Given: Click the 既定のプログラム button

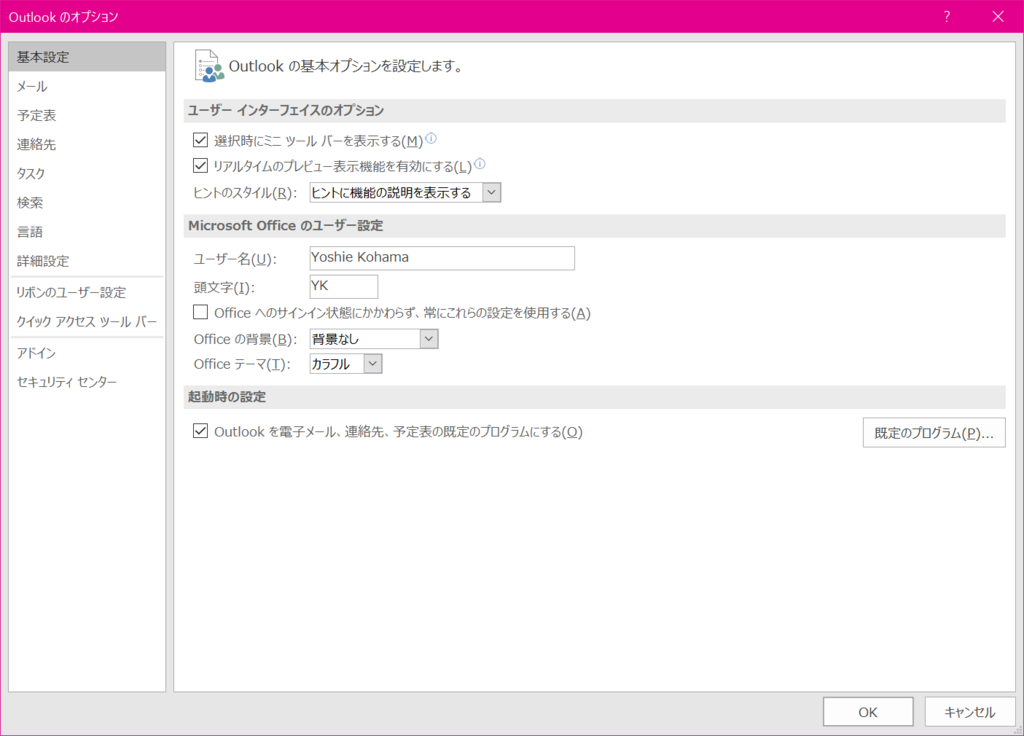Looking at the screenshot, I should pos(934,433).
